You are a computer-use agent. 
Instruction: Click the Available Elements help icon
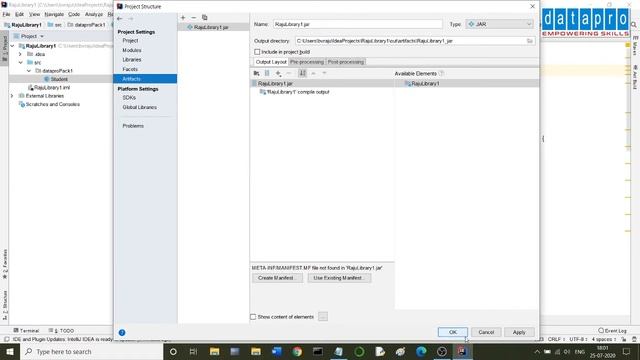(x=441, y=73)
